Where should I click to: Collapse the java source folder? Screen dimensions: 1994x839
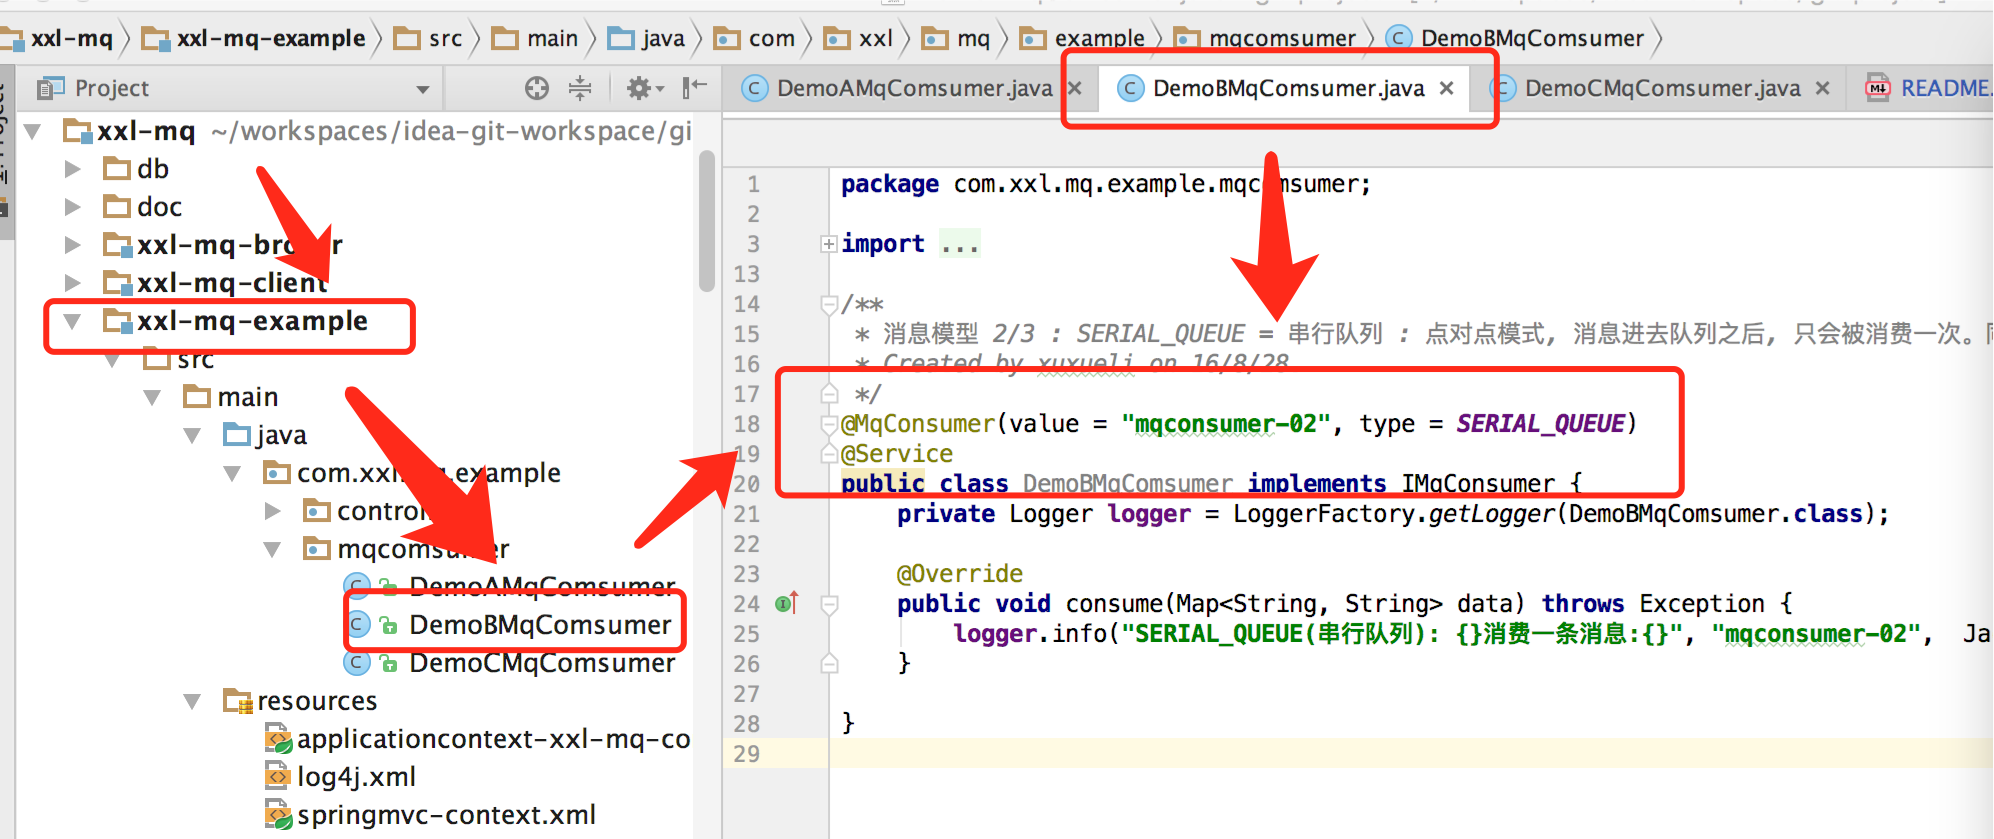pyautogui.click(x=192, y=435)
